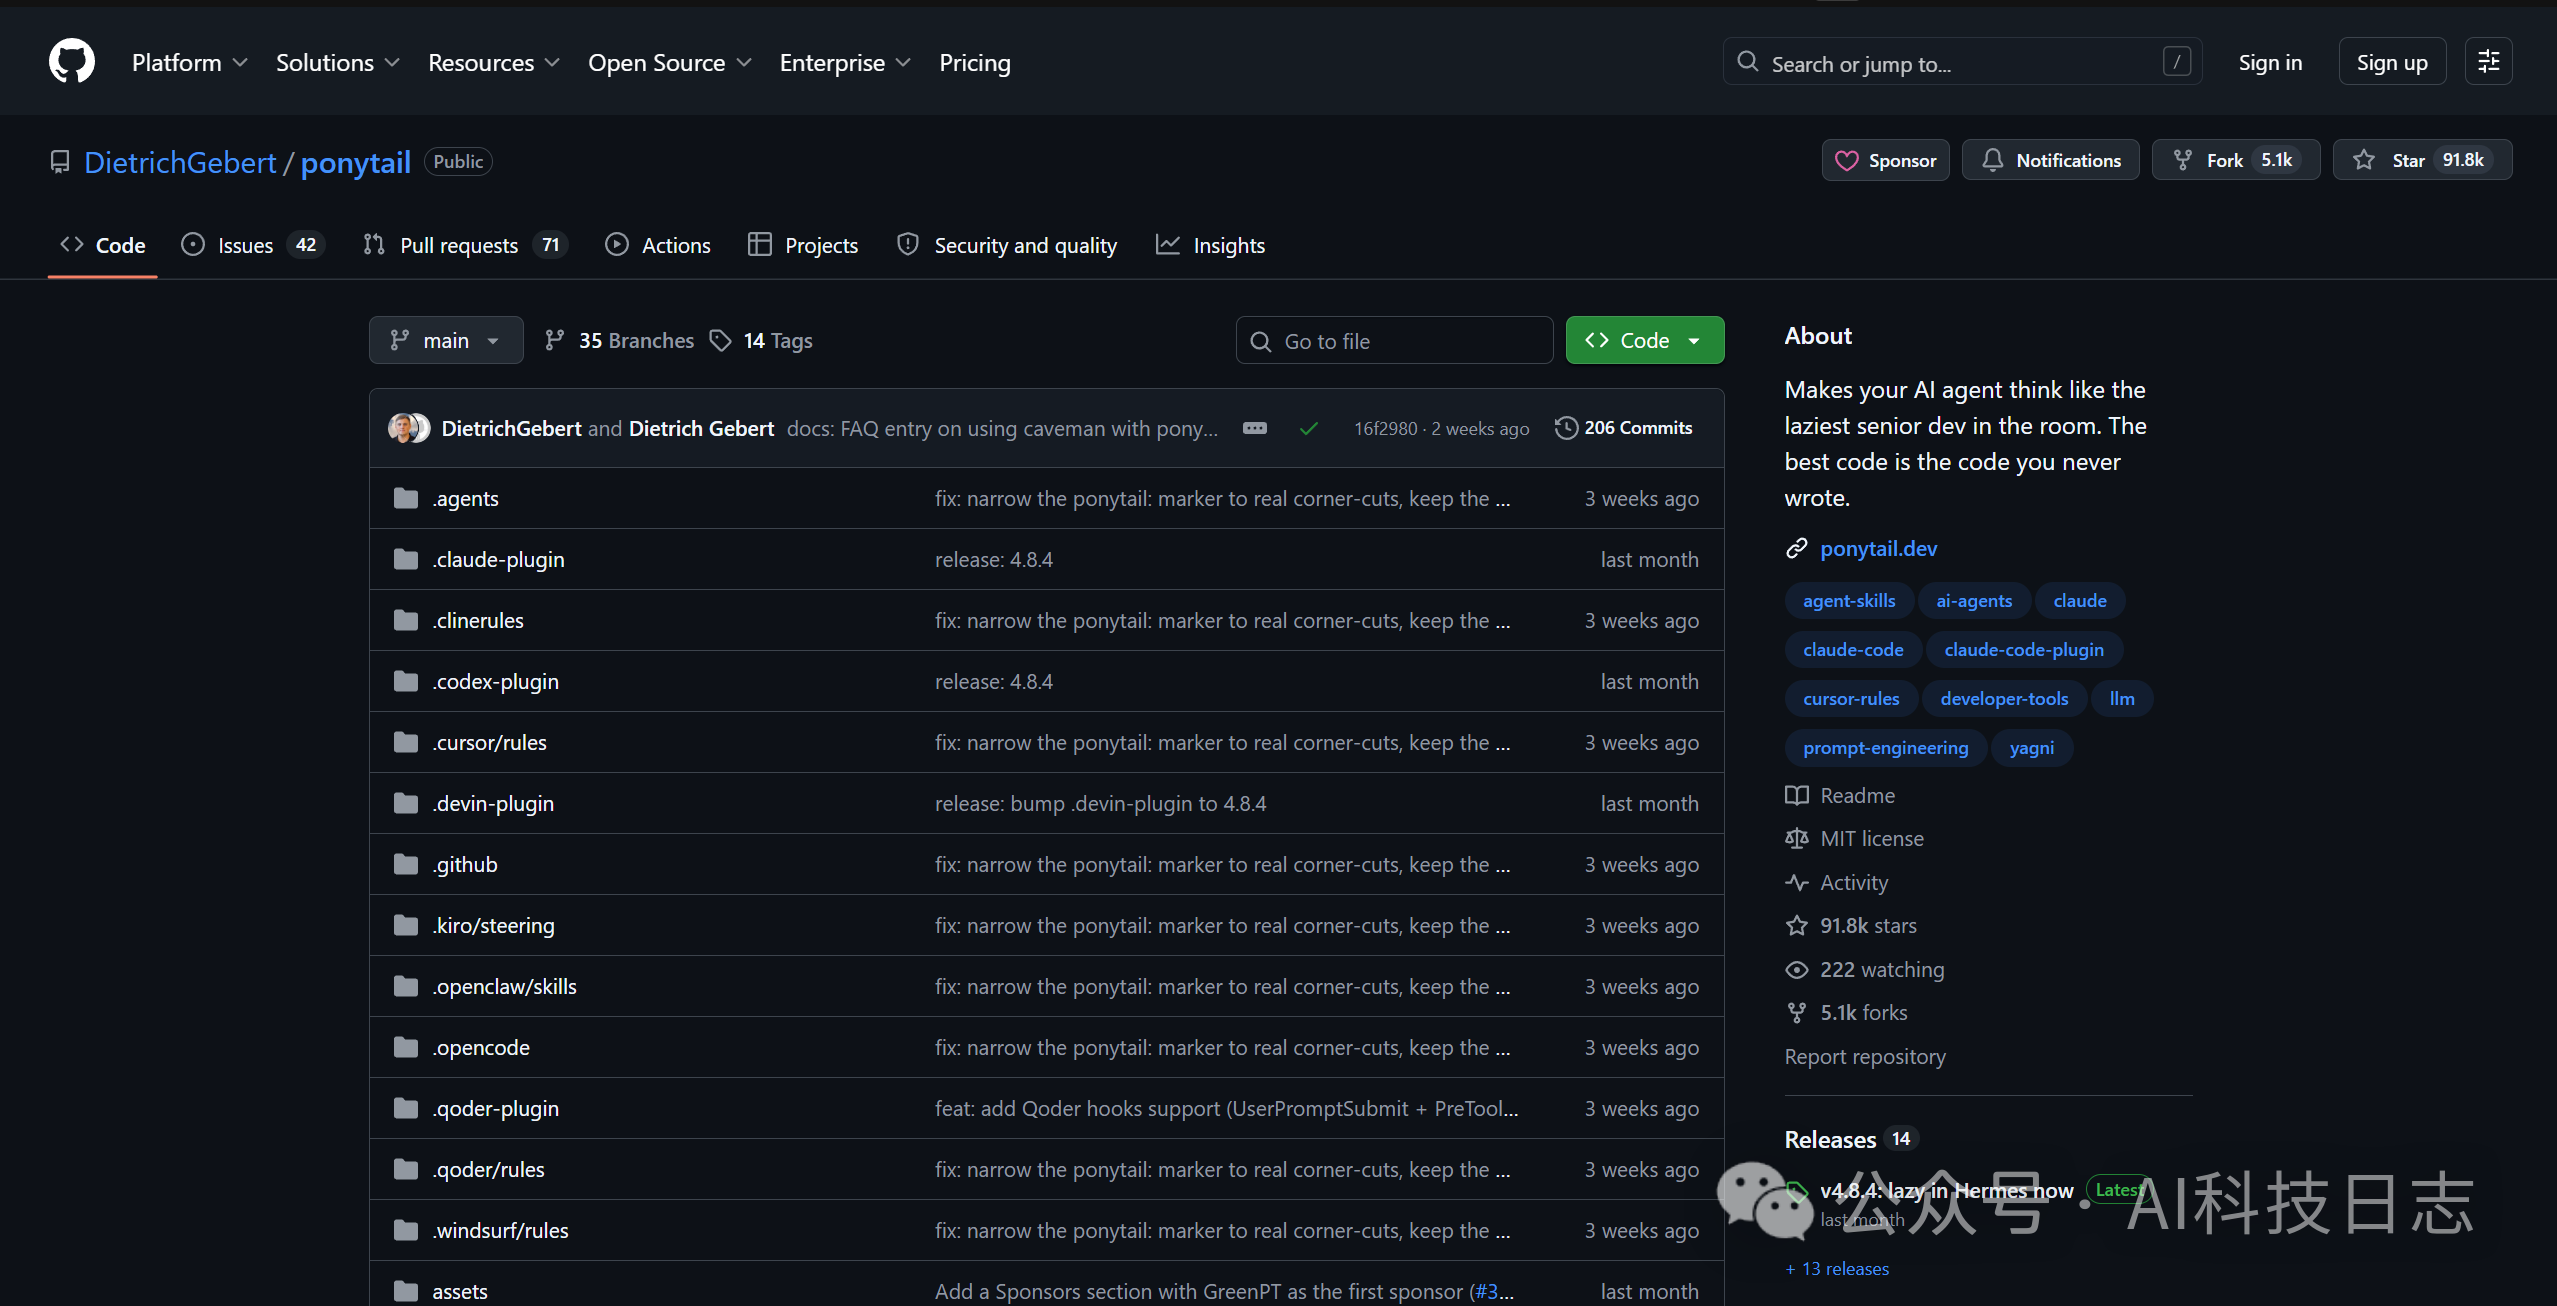Expand the Resources menu

tap(494, 63)
